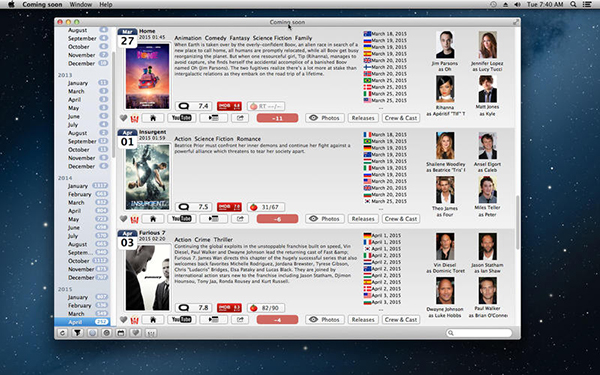
Task: Open the YouTube button for Furious 7
Action: pyautogui.click(x=181, y=320)
